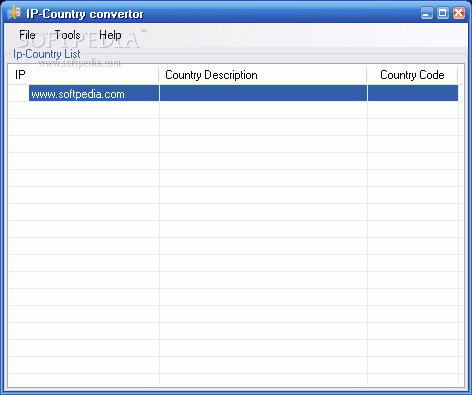
Task: Click the Country Description column header
Action: (x=263, y=75)
